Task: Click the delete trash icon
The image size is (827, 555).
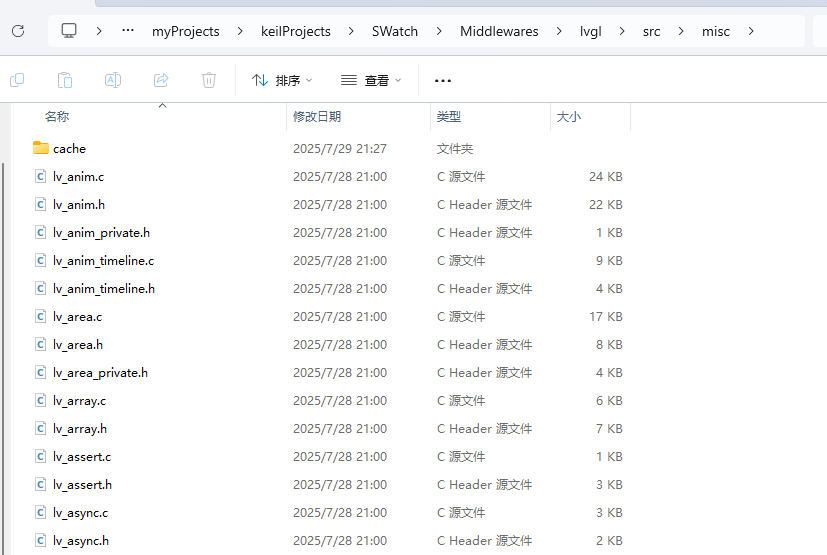Action: coord(209,80)
